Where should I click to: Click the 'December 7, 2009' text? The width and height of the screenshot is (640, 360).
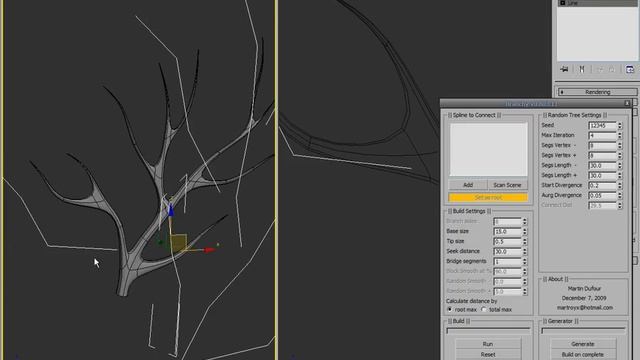tap(584, 298)
